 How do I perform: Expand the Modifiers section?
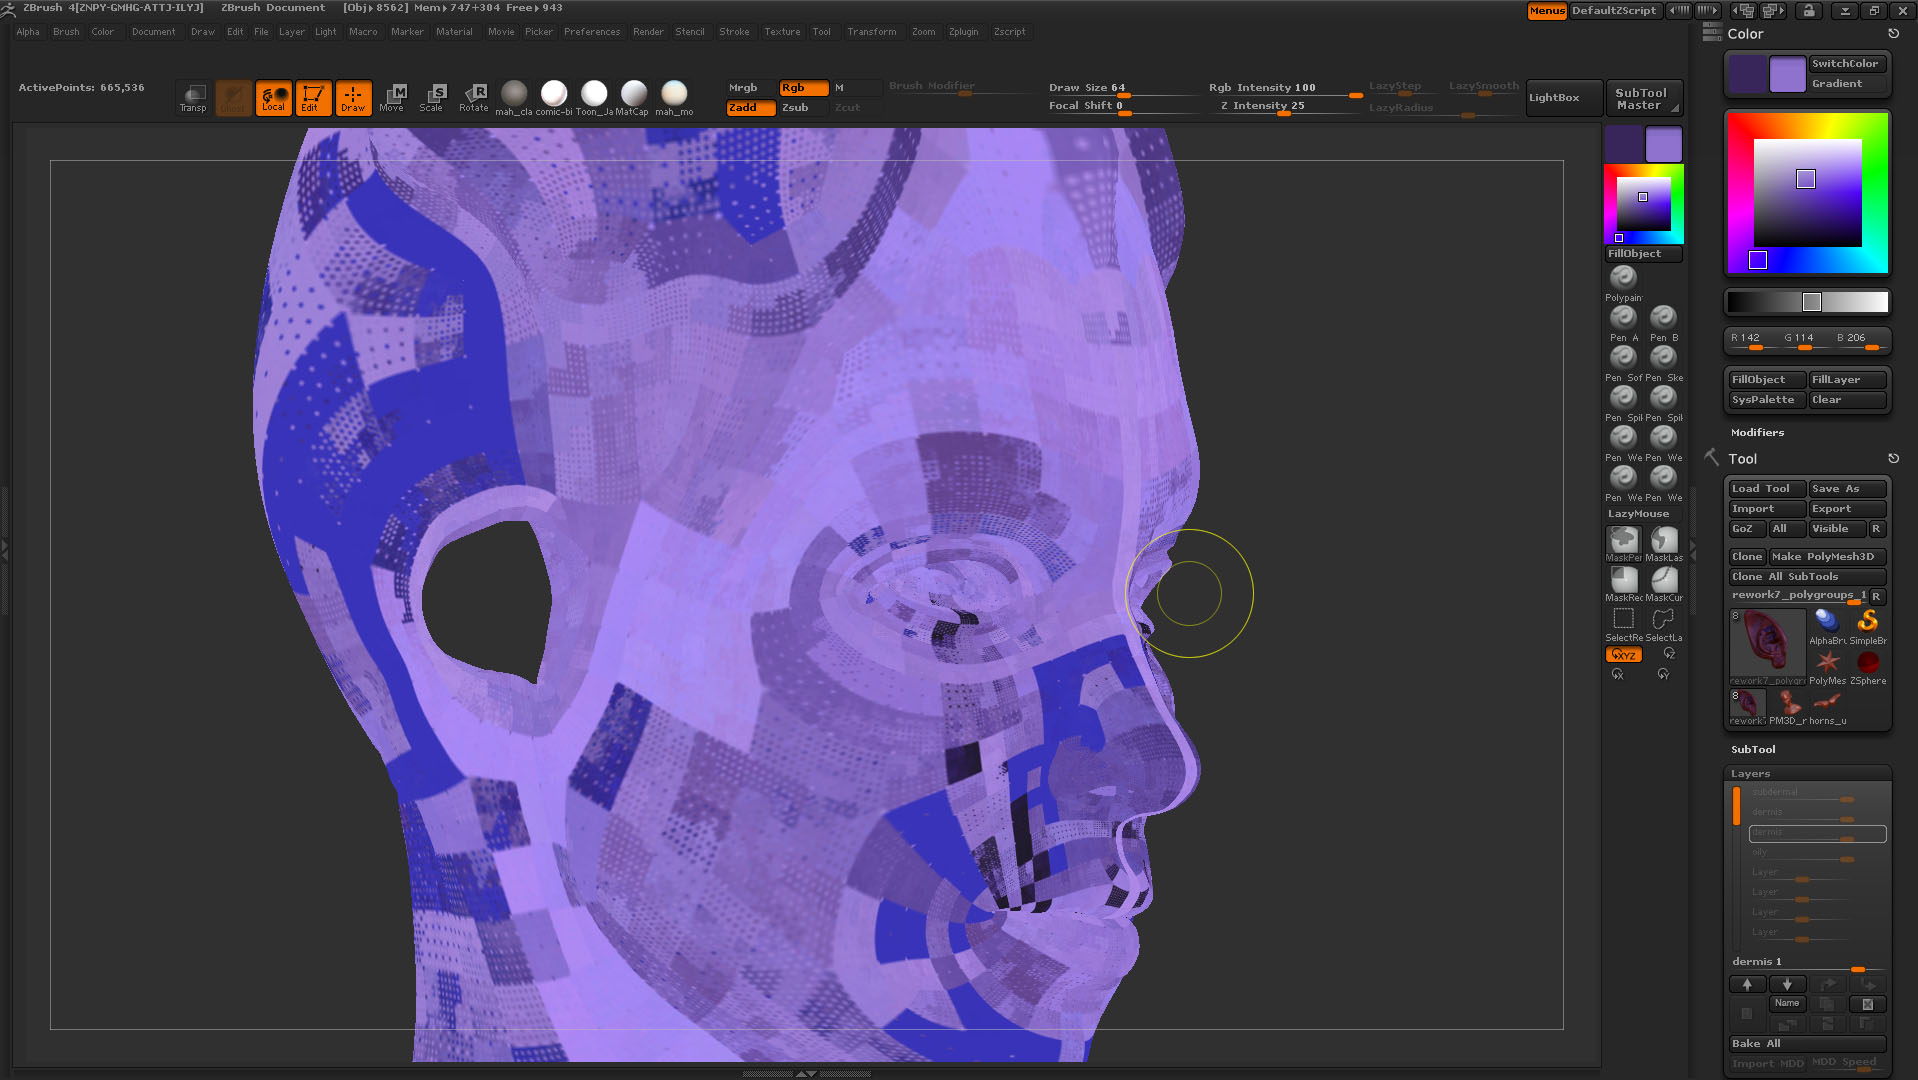tap(1757, 432)
